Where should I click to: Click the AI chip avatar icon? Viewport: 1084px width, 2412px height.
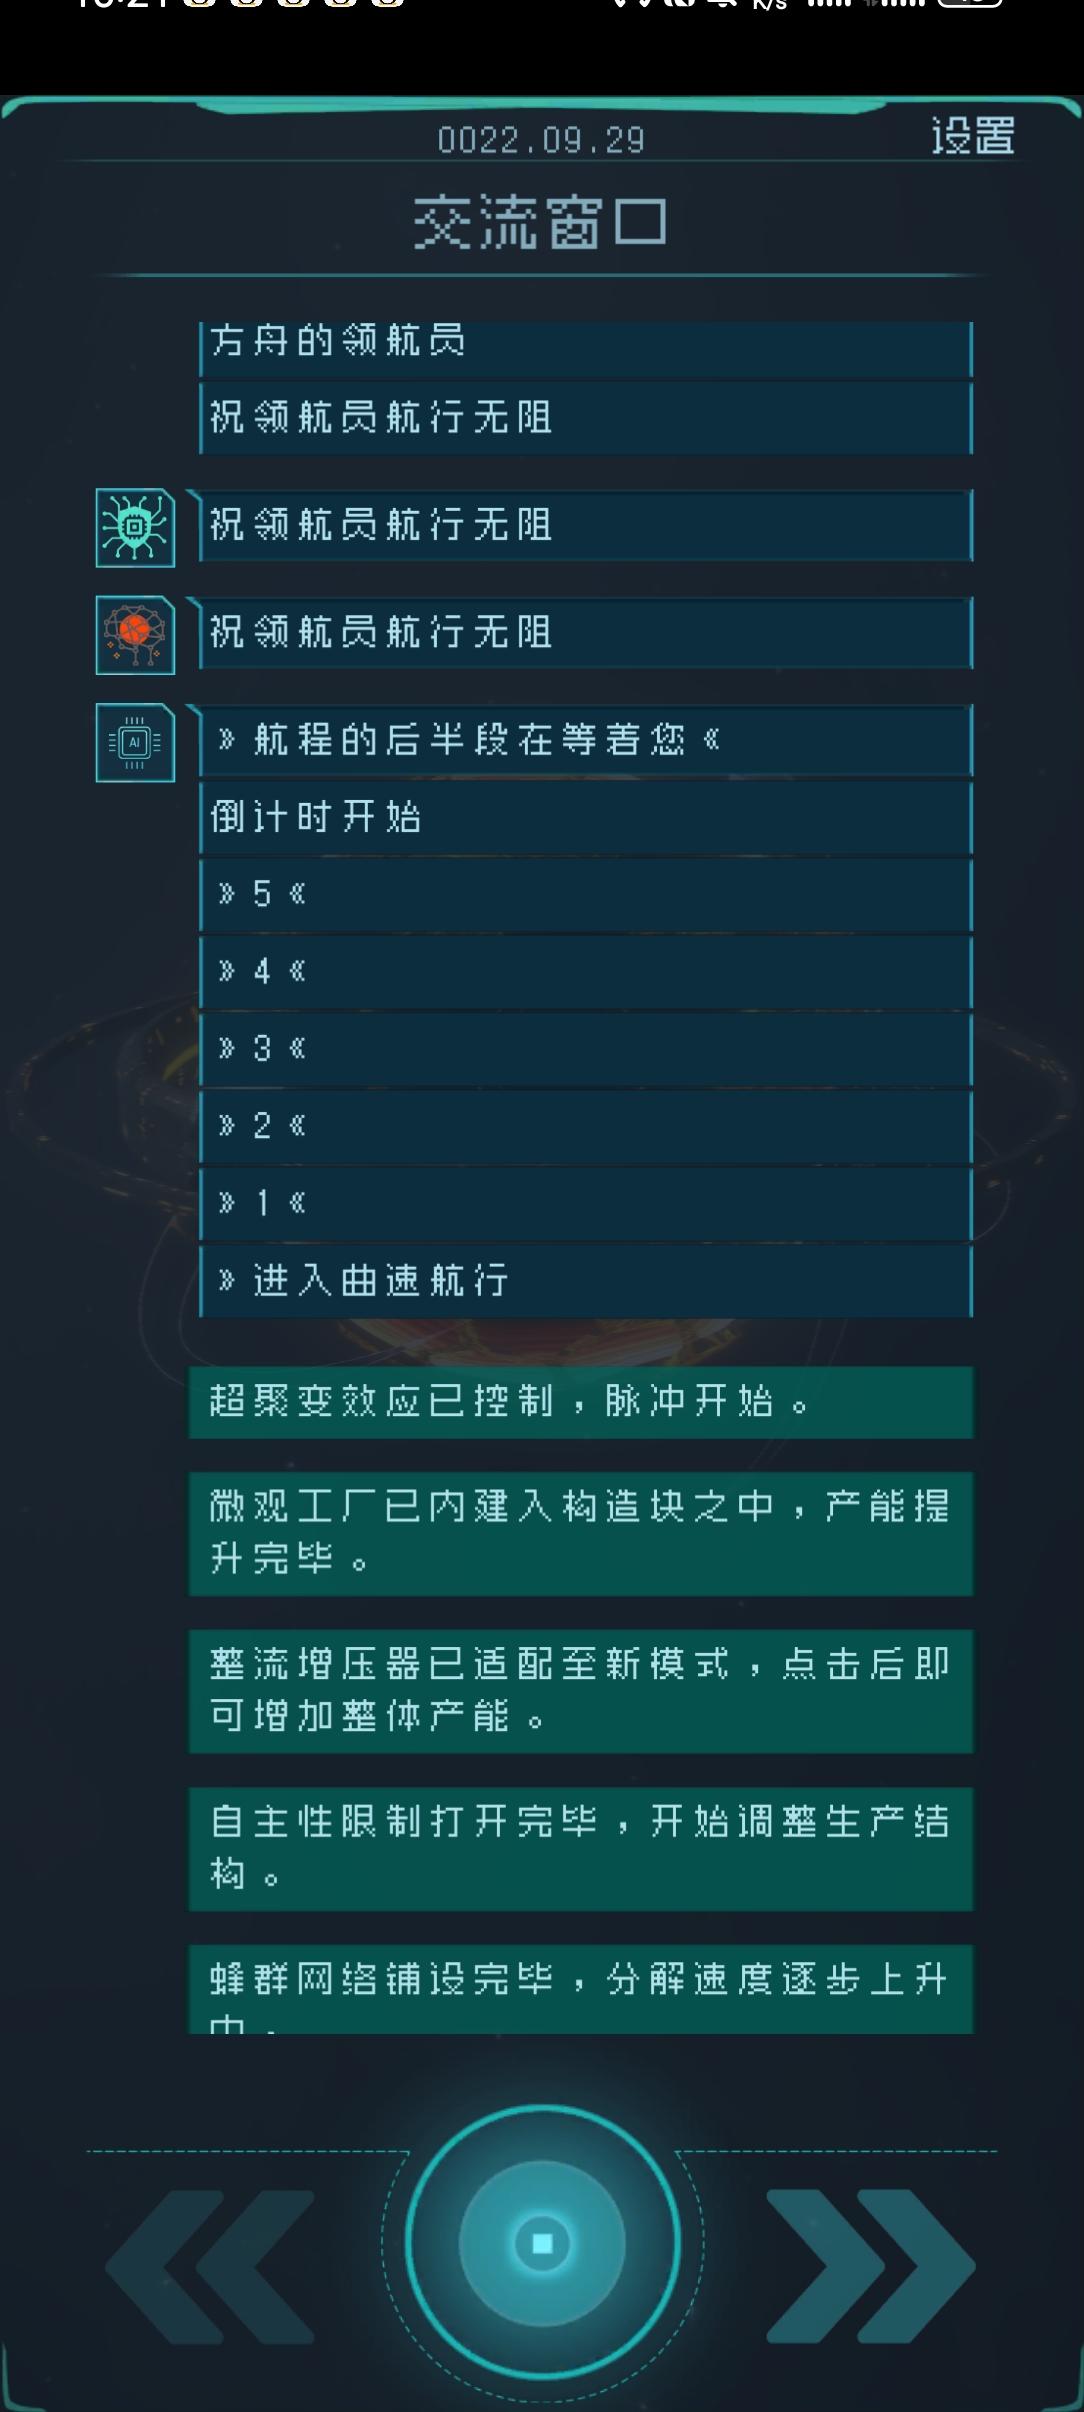coord(135,743)
